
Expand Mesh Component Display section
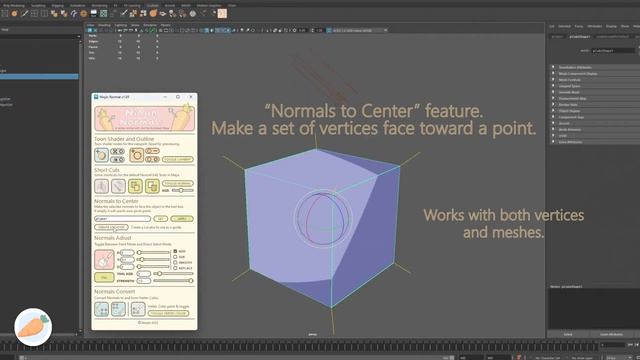595,73
